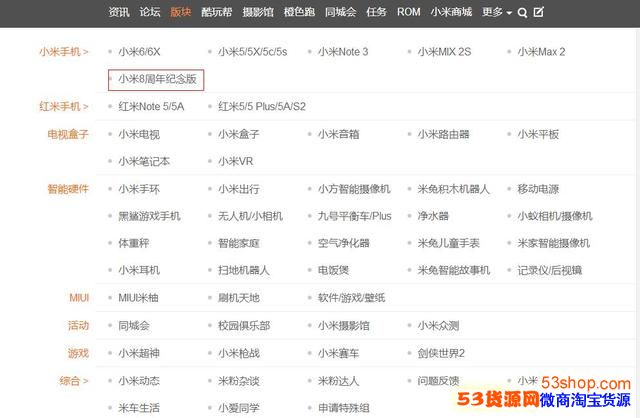Image resolution: width=640 pixels, height=418 pixels.
Task: Open the 小米音箱 board
Action: click(339, 134)
